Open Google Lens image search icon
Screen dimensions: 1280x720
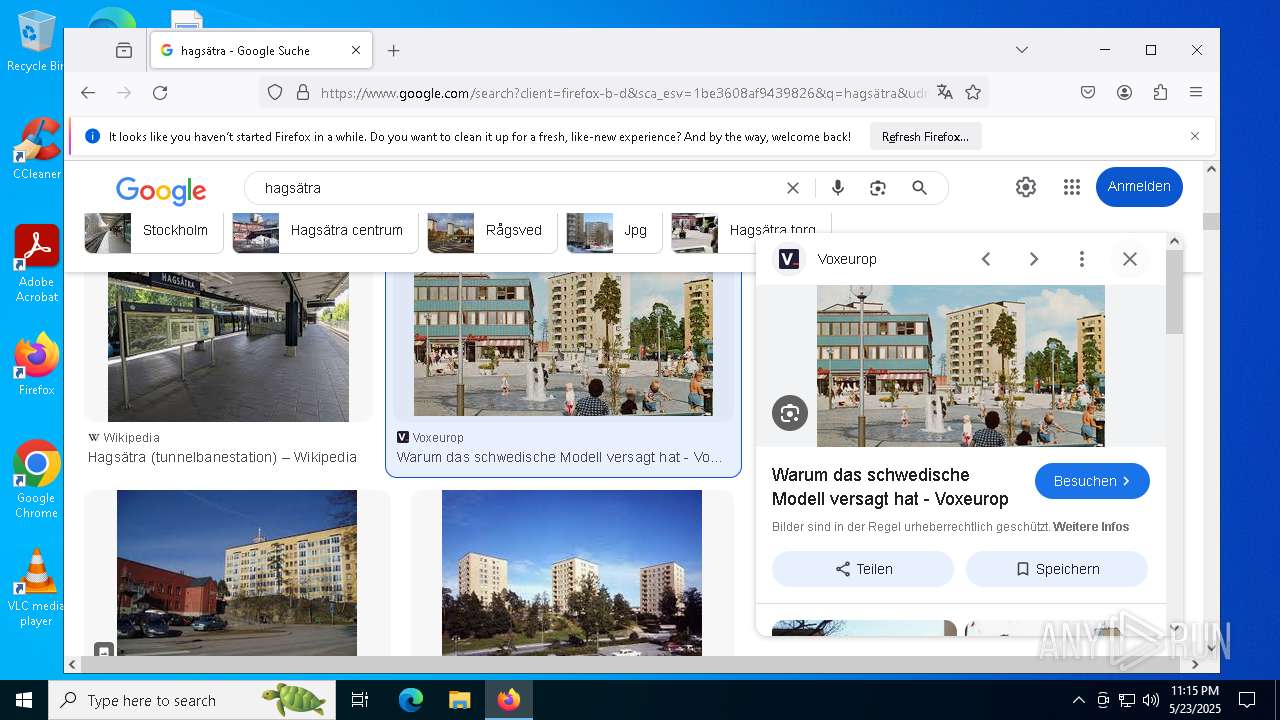[x=878, y=188]
